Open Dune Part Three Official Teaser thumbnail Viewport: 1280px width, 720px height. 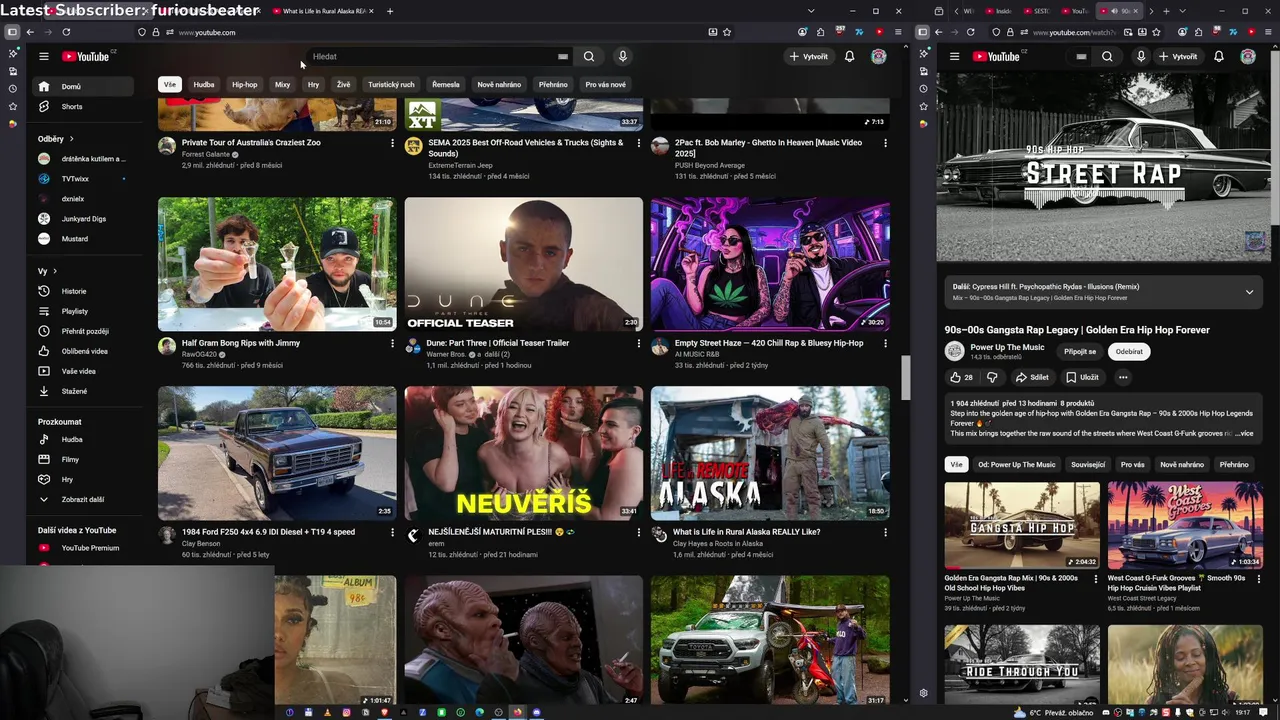click(x=523, y=264)
